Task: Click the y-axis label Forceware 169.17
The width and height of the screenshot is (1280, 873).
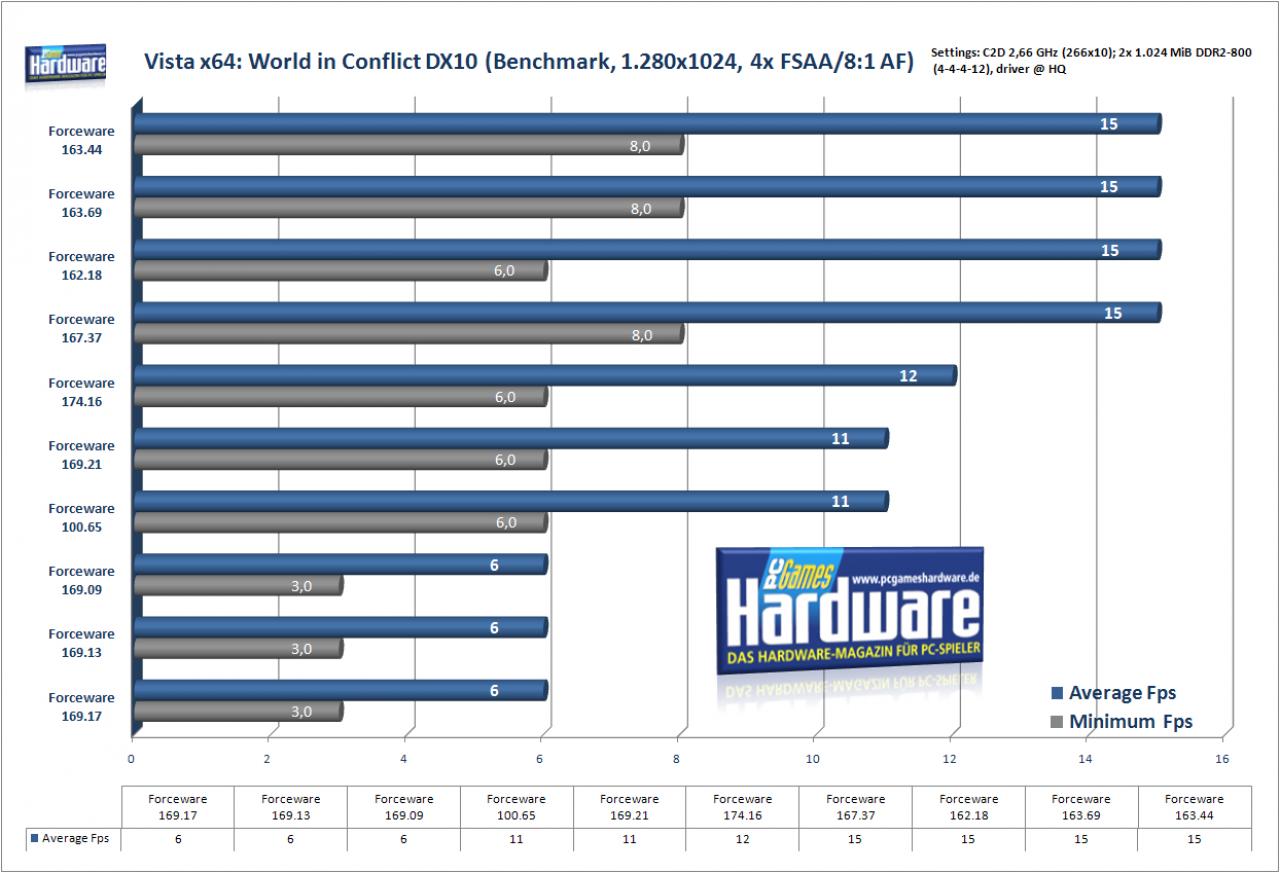Action: pyautogui.click(x=81, y=706)
